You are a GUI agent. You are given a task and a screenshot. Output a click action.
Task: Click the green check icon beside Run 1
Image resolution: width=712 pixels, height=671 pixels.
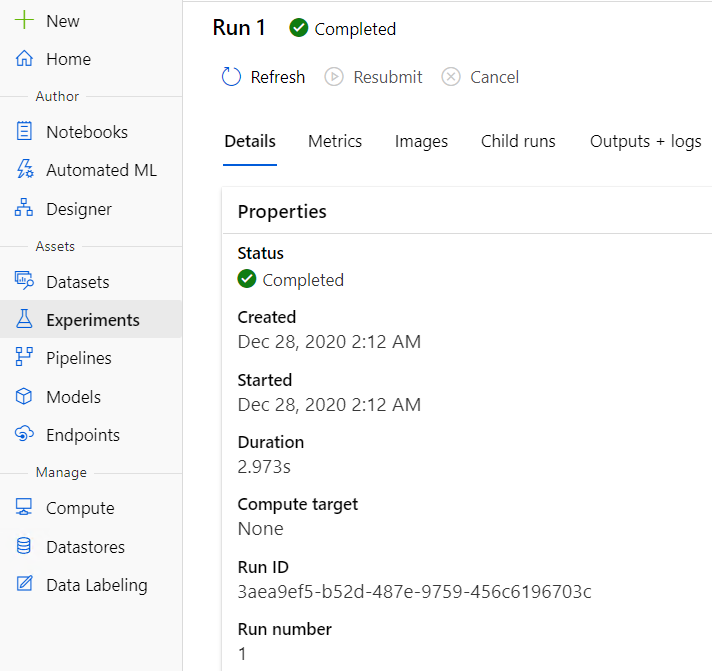[x=299, y=28]
